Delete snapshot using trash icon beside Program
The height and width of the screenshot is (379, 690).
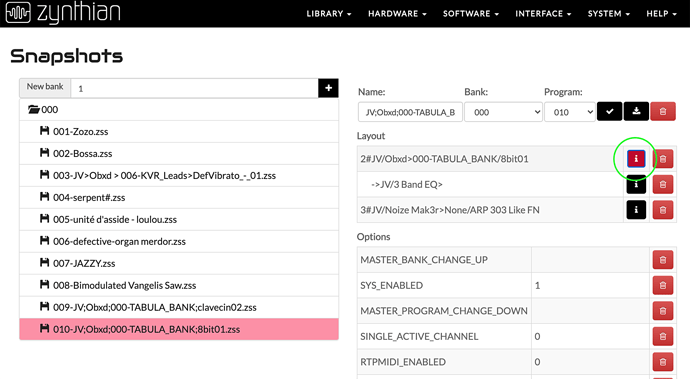tap(663, 111)
